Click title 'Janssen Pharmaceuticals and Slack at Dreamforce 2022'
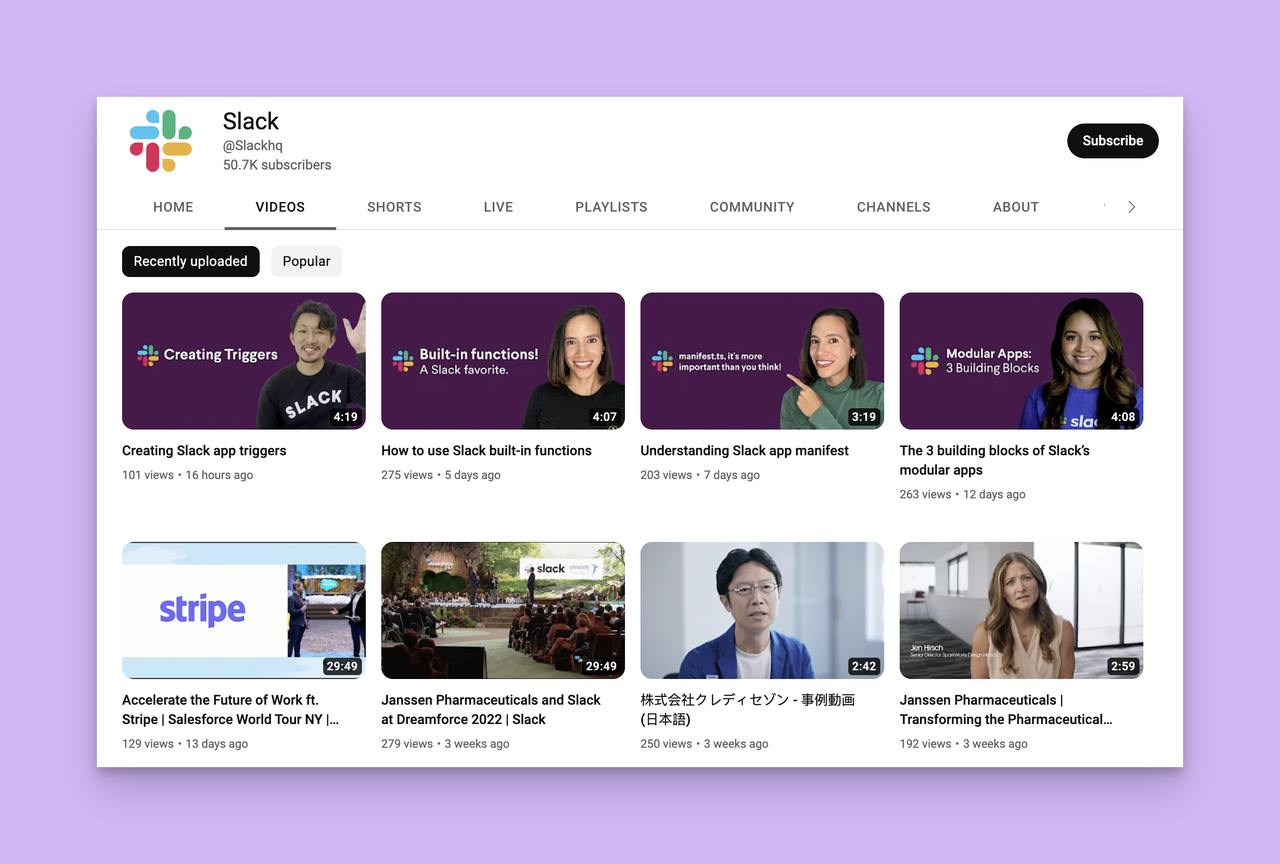This screenshot has height=864, width=1280. point(491,709)
